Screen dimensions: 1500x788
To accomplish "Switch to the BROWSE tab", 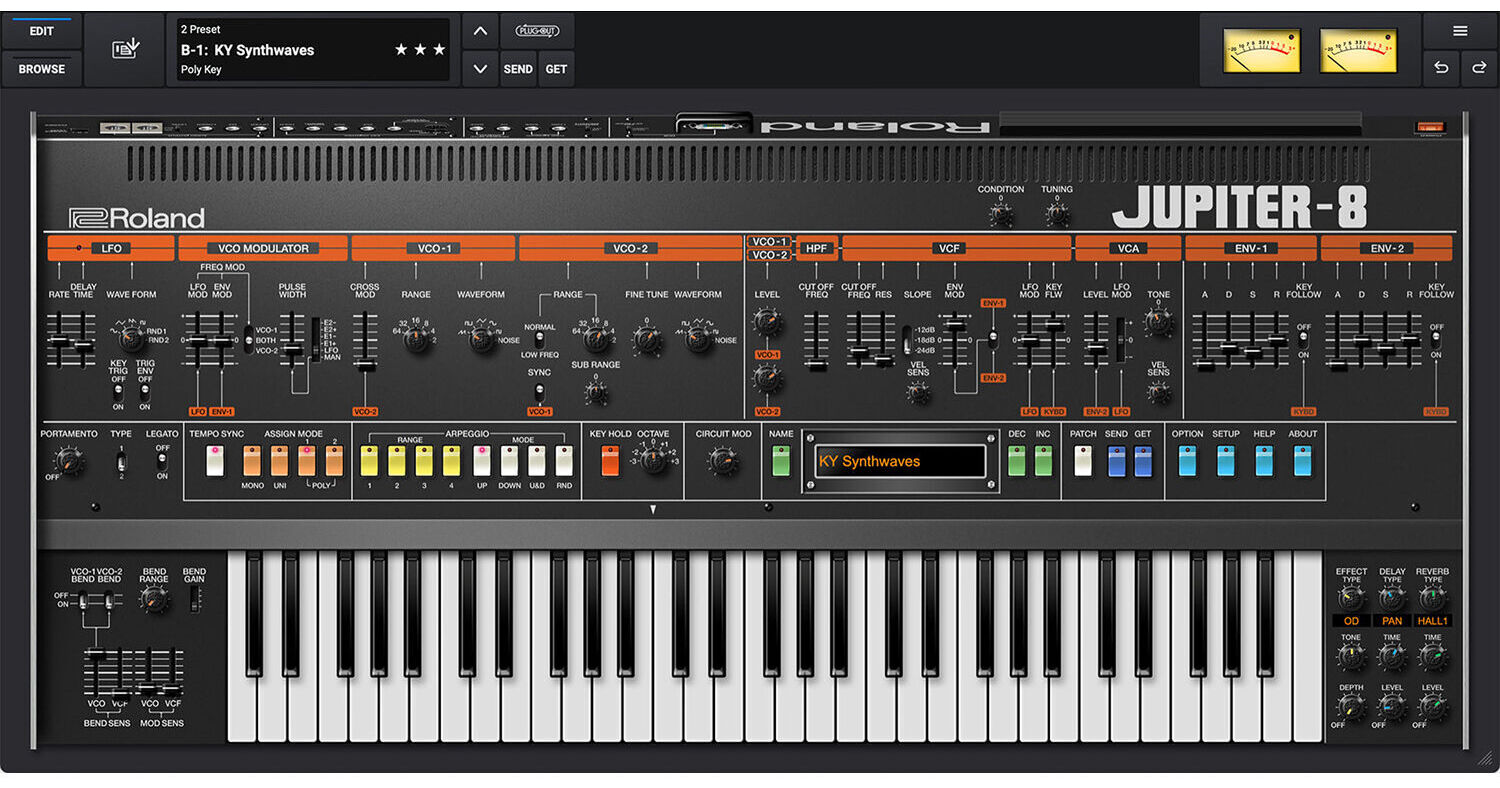I will pyautogui.click(x=41, y=68).
